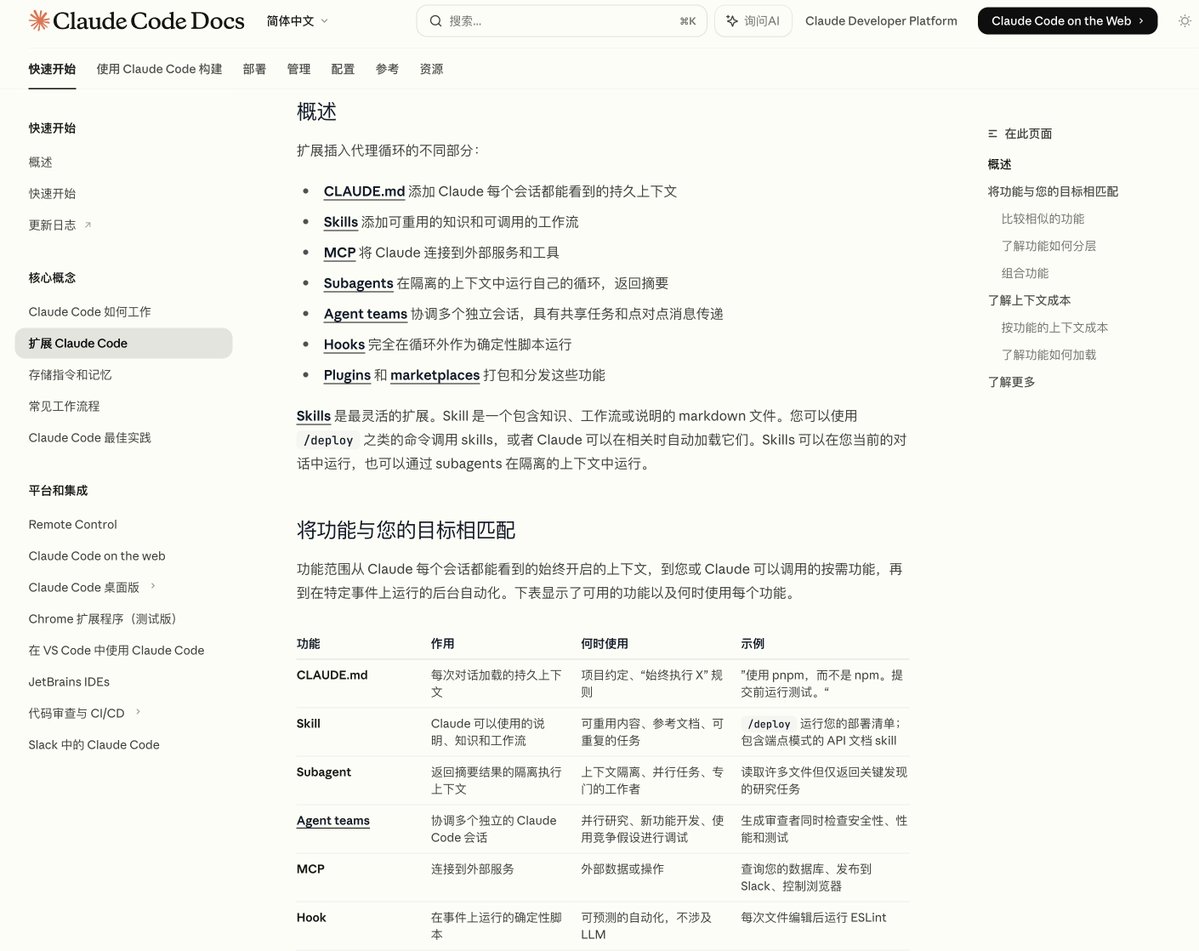Viewport: 1199px width, 951px height.
Task: Jump to 了解上下文成本 outline entry
Action: coord(1028,300)
